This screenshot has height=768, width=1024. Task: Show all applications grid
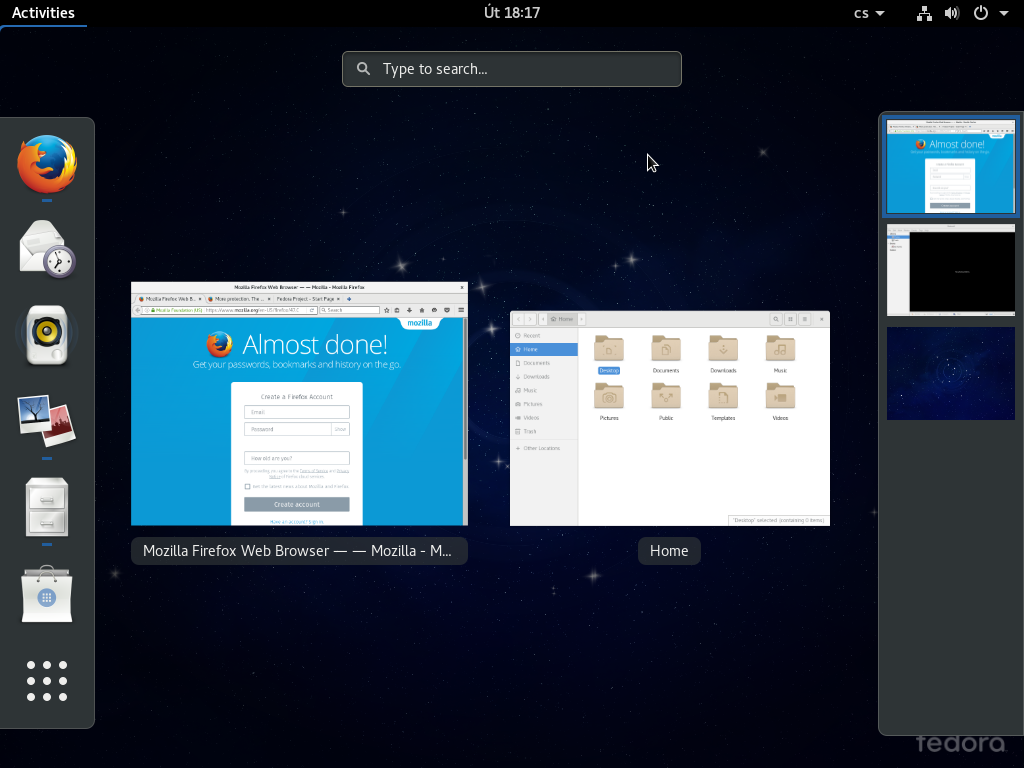click(x=47, y=681)
